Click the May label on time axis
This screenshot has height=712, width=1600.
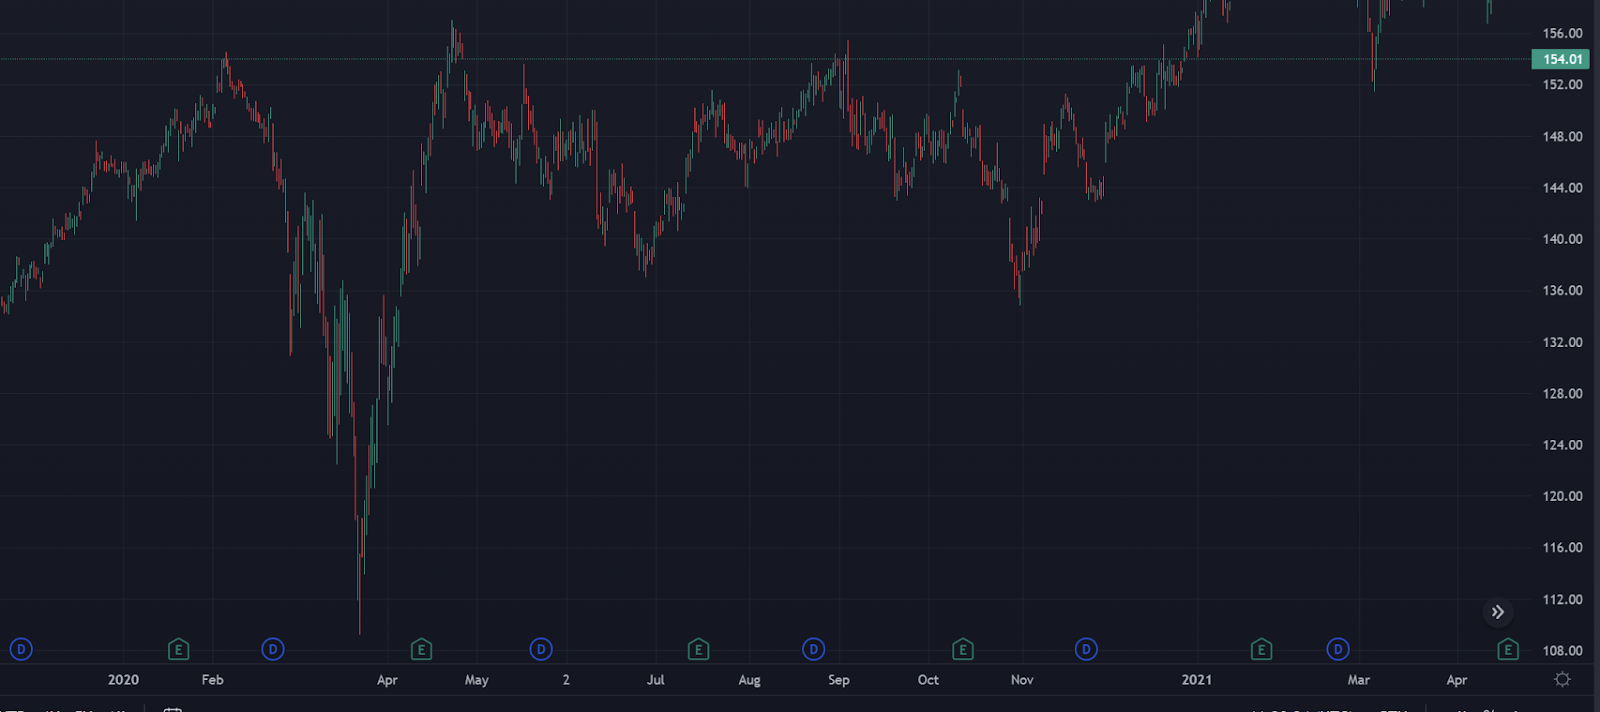click(477, 680)
